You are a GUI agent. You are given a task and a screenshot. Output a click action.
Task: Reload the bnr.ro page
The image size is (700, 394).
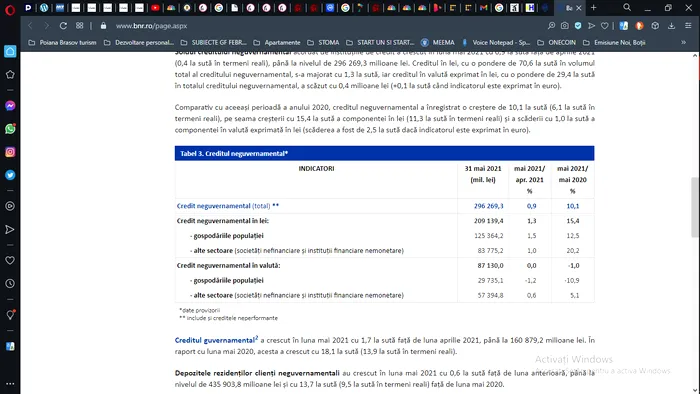coord(63,26)
